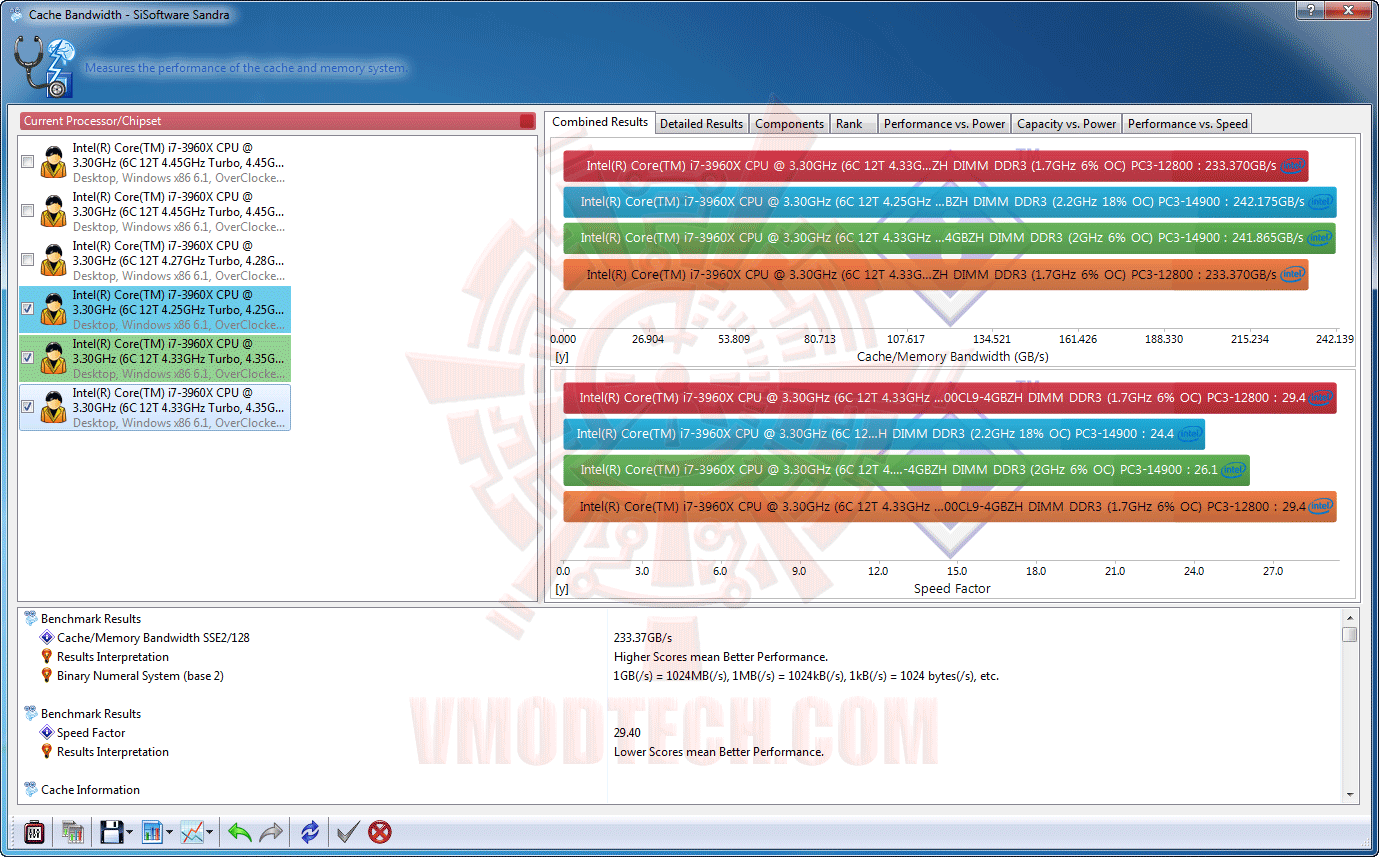Click the results pane scroll up arrow
The width and height of the screenshot is (1379, 857).
coord(1349,617)
